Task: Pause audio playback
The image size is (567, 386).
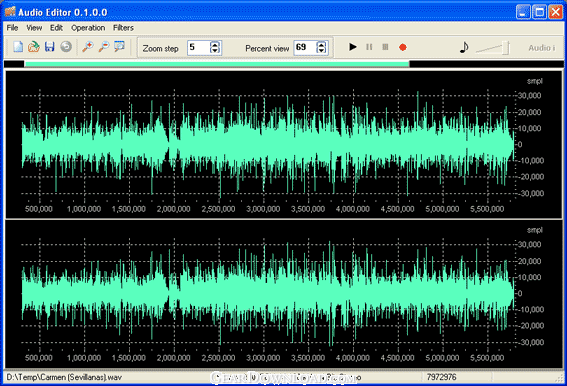Action: point(369,47)
